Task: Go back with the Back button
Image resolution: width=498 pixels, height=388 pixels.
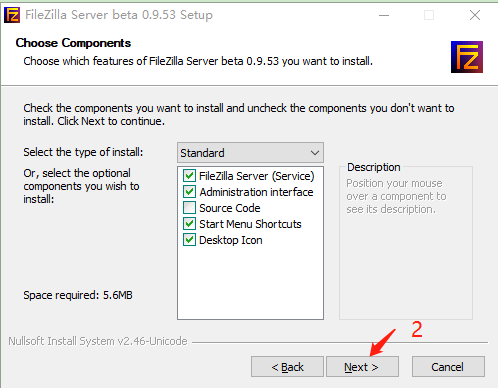Action: pos(287,367)
